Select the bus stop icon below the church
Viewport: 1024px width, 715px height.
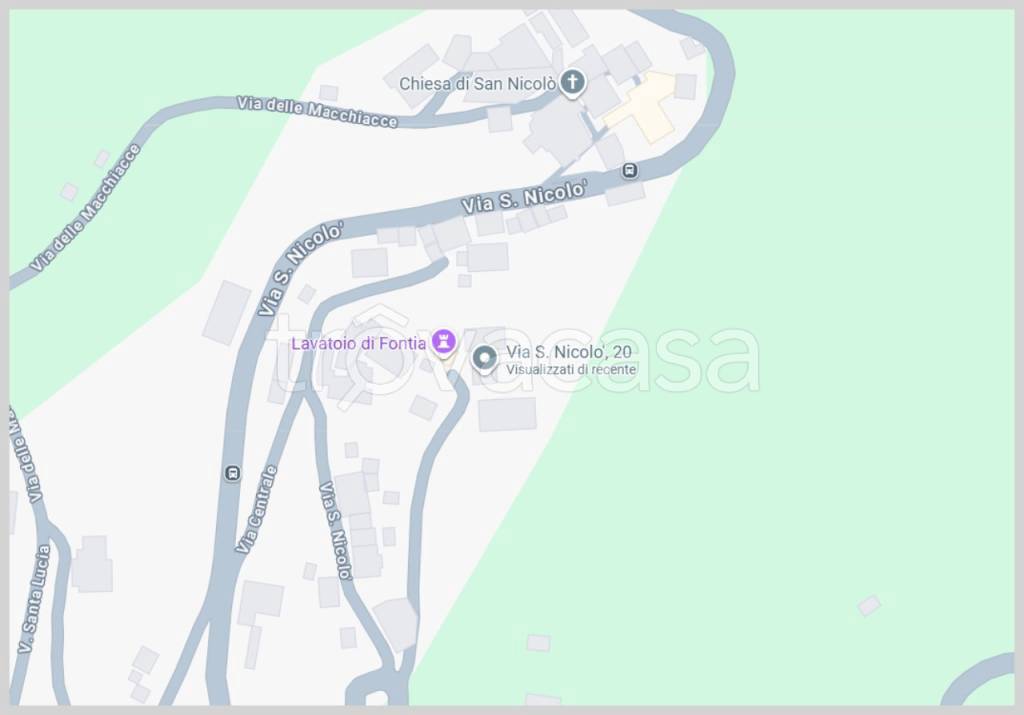630,171
